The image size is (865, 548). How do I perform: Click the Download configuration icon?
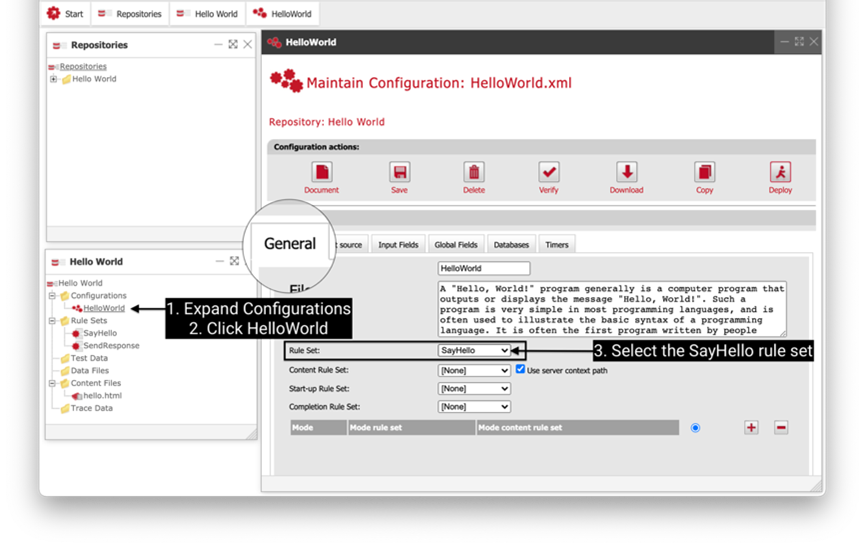626,172
